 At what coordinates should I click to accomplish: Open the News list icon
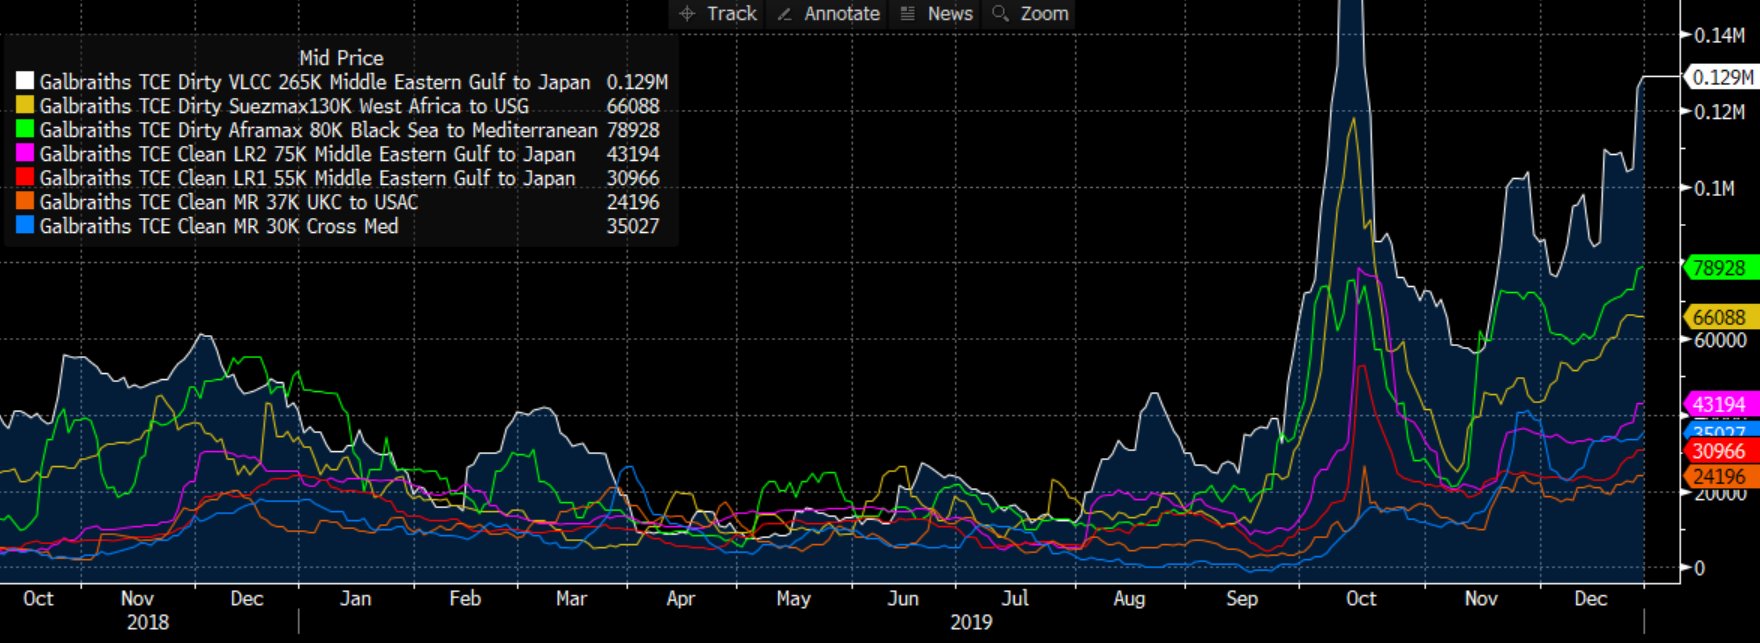click(907, 14)
